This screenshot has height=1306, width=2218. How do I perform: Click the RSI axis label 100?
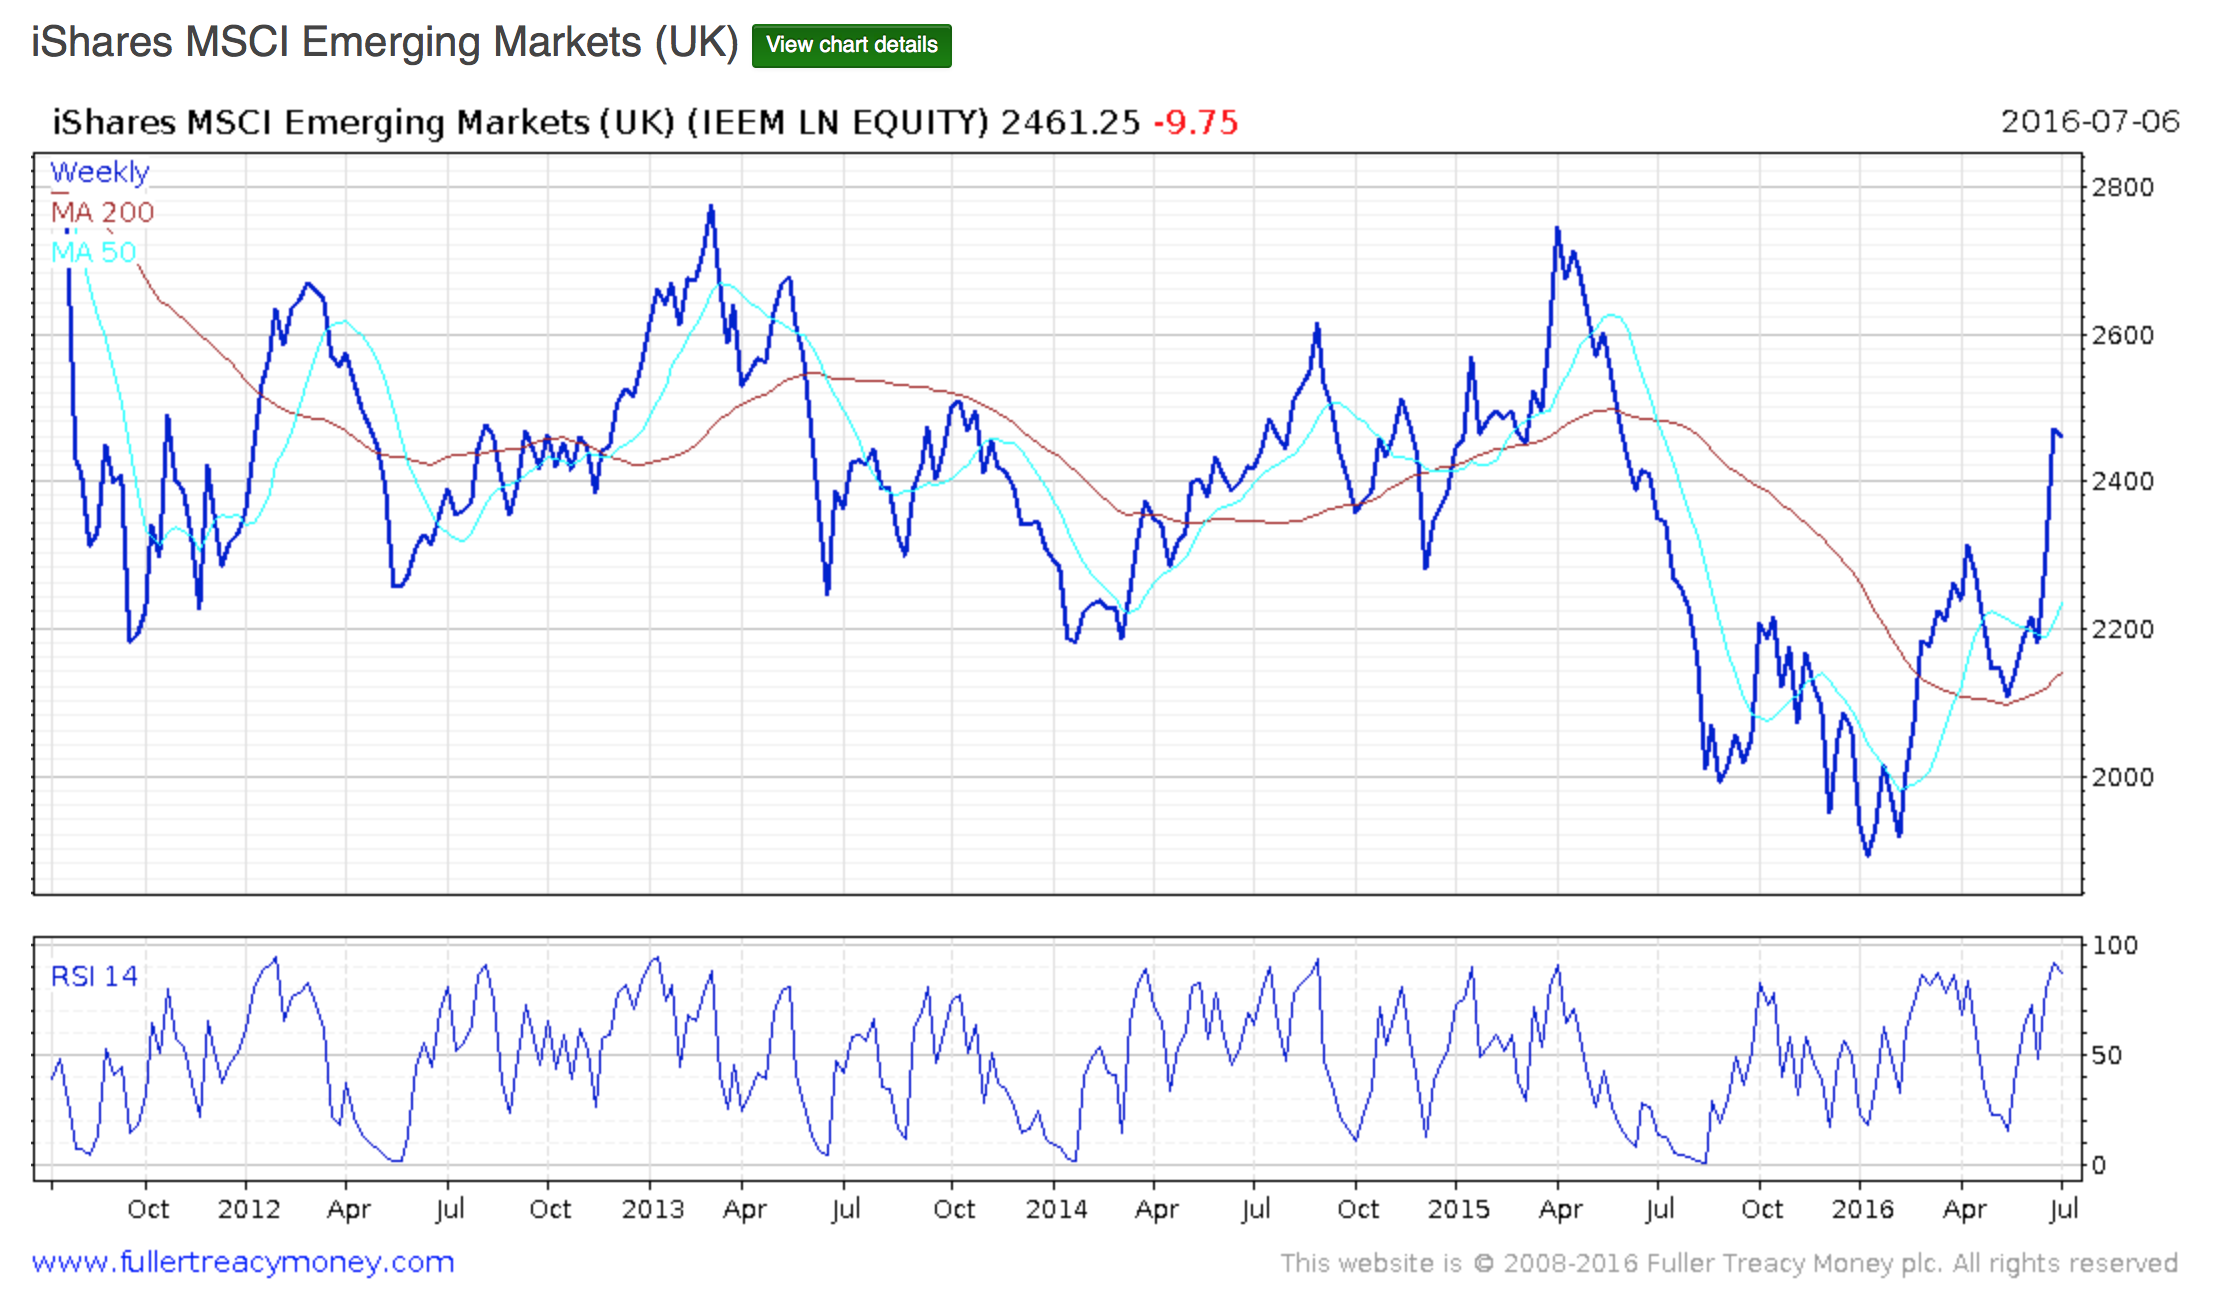coord(2115,945)
